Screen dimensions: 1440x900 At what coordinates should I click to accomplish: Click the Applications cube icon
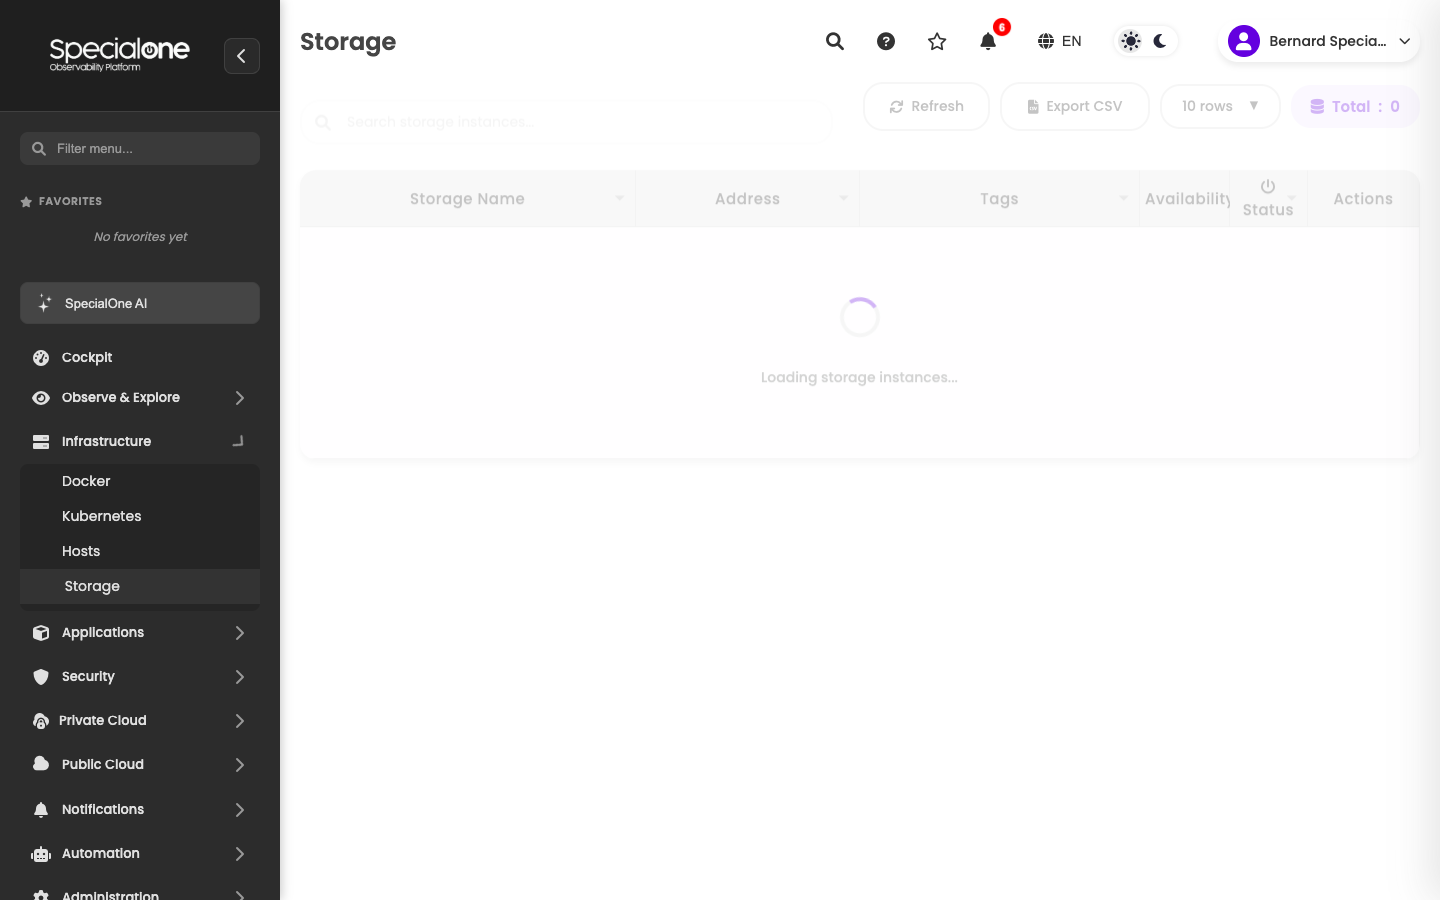click(x=41, y=633)
